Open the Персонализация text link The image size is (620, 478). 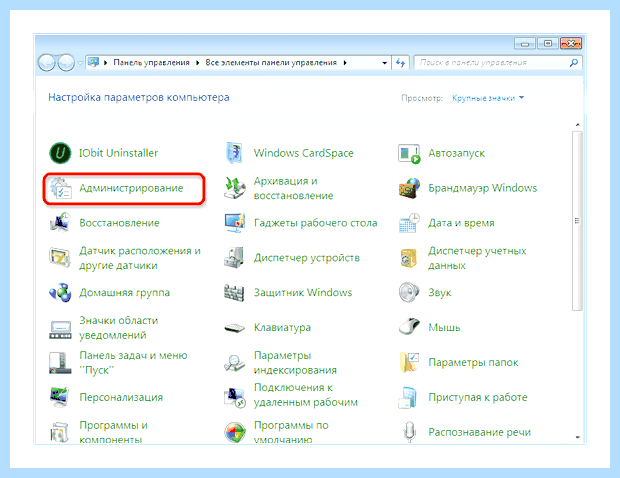[x=121, y=397]
